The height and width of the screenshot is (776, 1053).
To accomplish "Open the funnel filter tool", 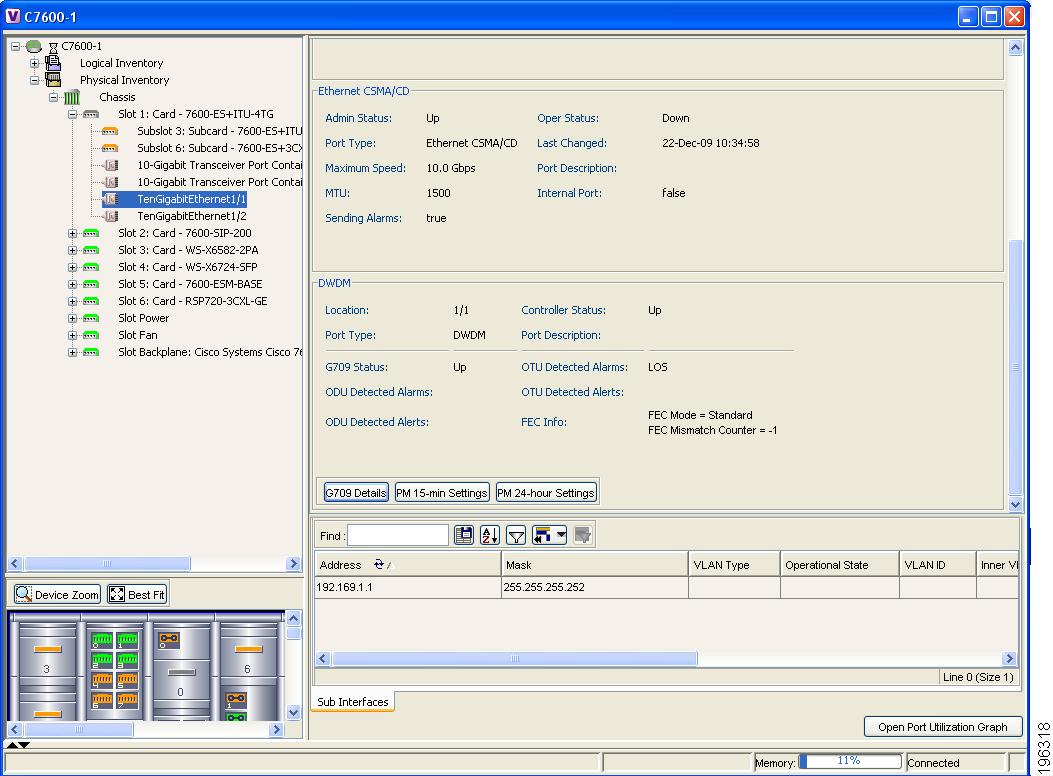I will coord(516,535).
